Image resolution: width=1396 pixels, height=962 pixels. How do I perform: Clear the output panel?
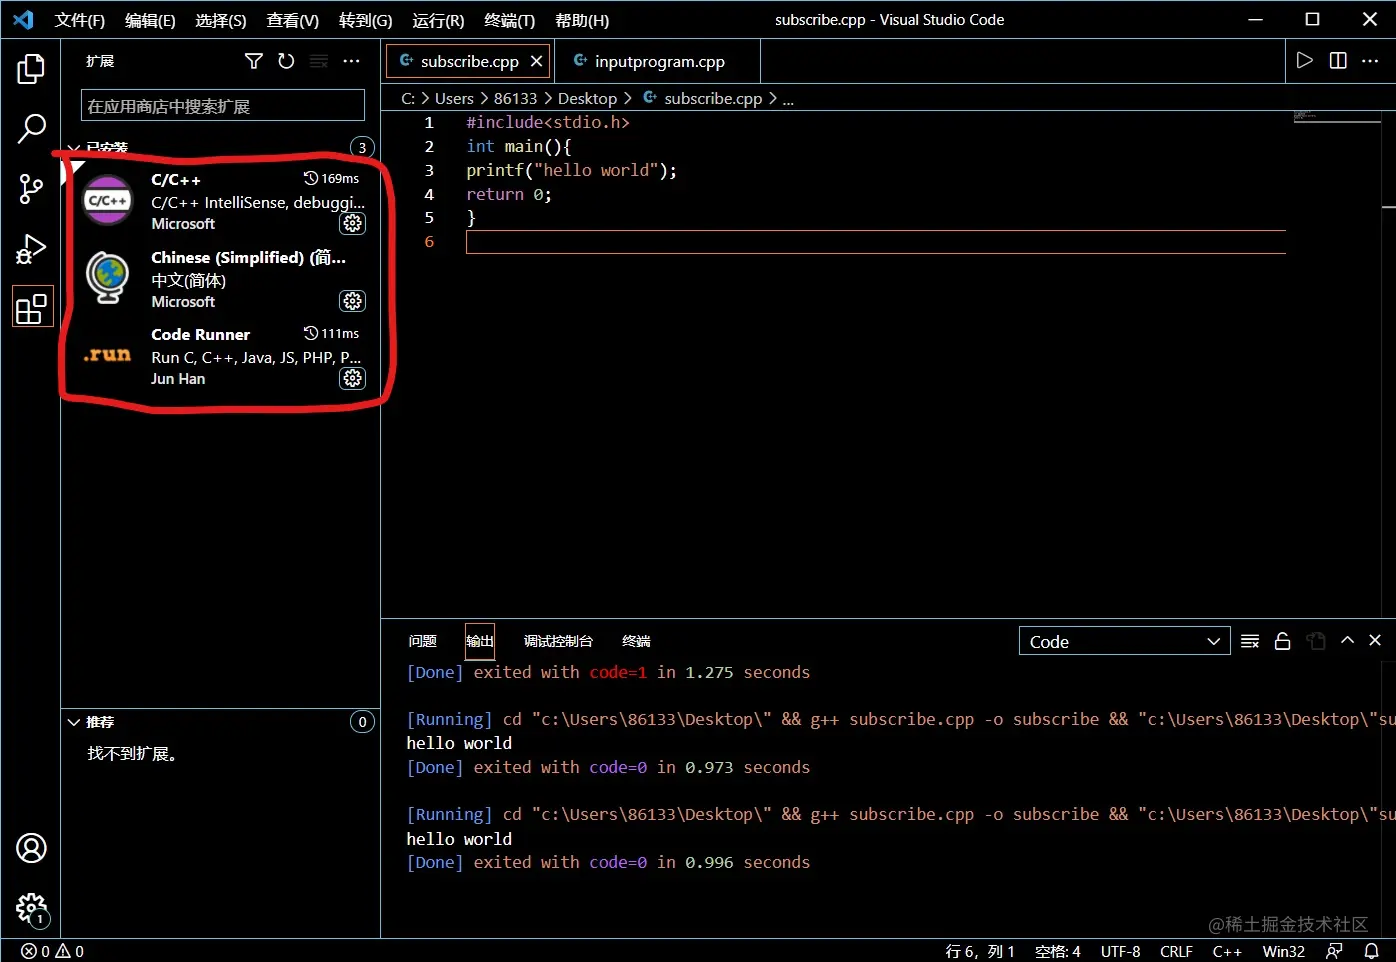coord(1250,641)
